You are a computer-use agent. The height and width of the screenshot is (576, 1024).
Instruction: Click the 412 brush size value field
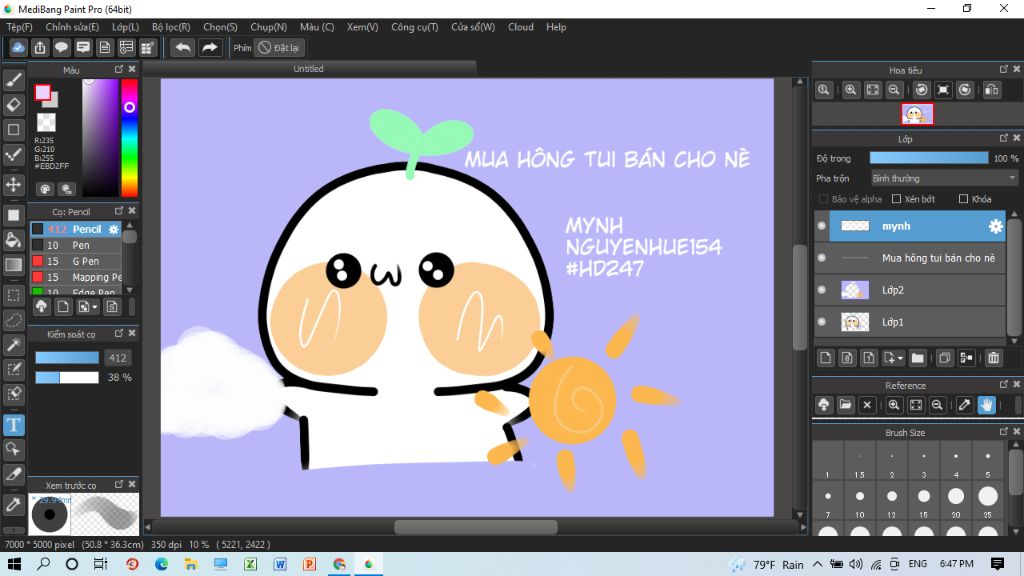pyautogui.click(x=118, y=358)
